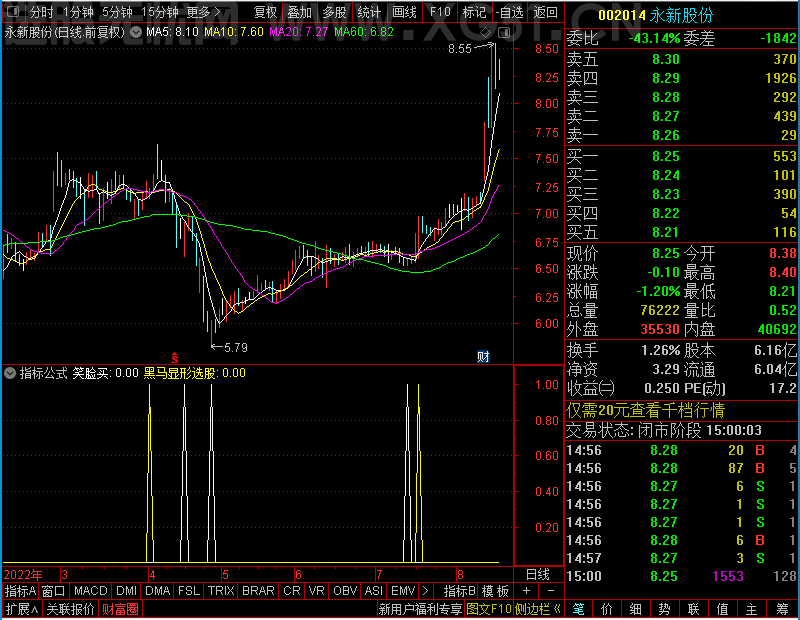
Task: Switch indicator to FSL
Action: pyautogui.click(x=189, y=591)
